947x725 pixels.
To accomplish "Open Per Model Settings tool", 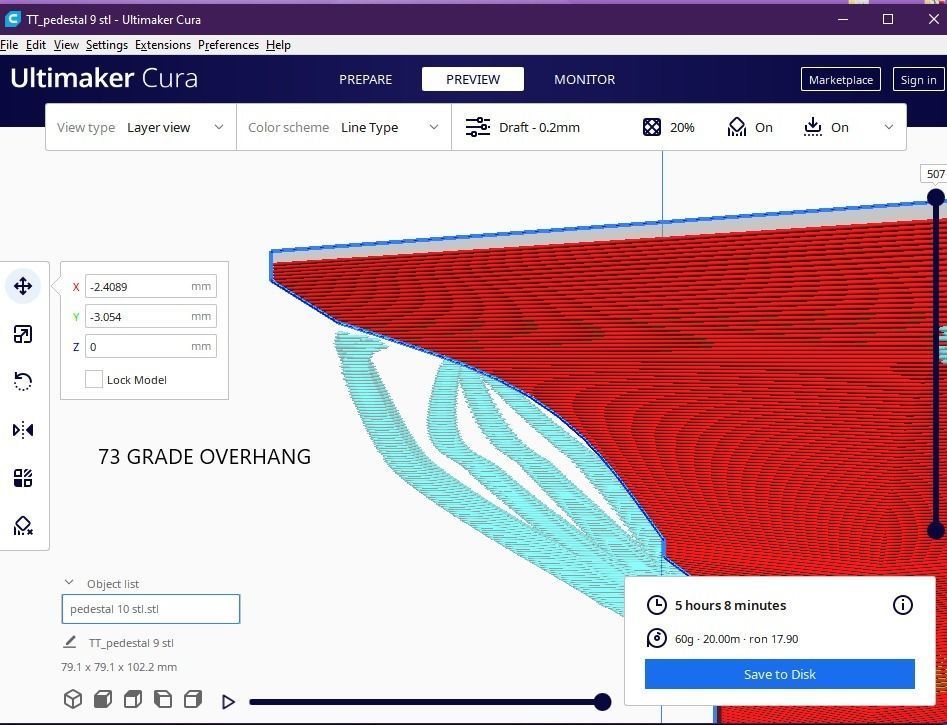I will click(x=23, y=478).
